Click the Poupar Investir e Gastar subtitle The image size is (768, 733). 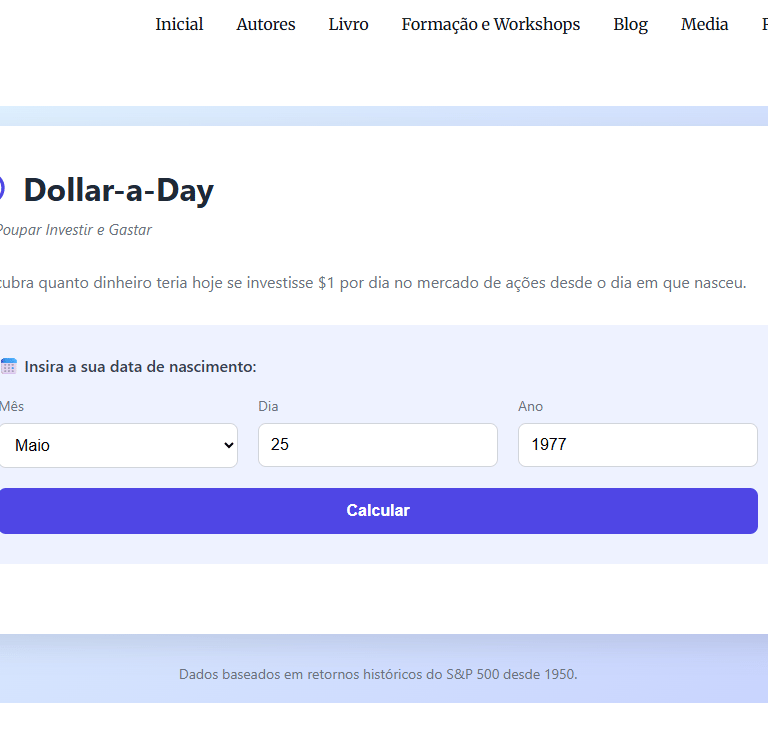[x=75, y=230]
